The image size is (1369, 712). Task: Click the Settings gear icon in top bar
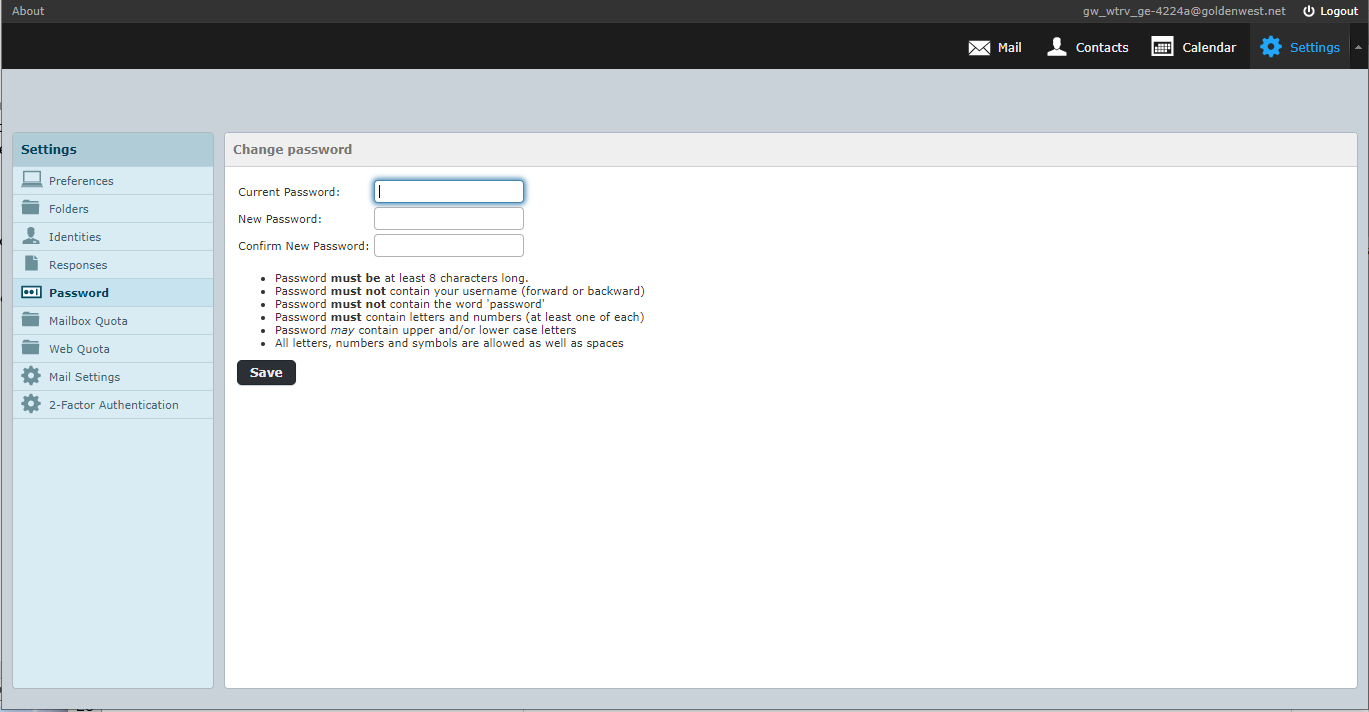pos(1271,46)
